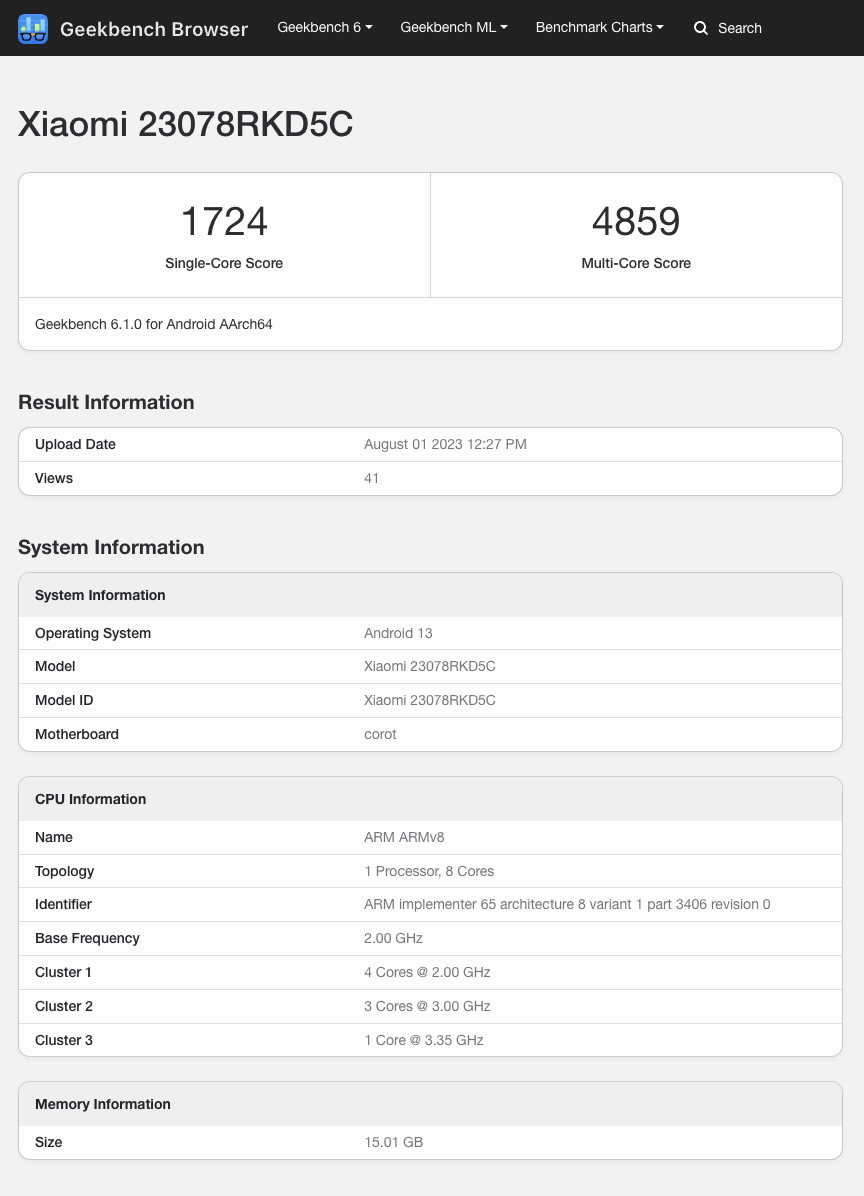Image resolution: width=864 pixels, height=1196 pixels.
Task: Select the Android 13 operating system value
Action: pyautogui.click(x=398, y=633)
